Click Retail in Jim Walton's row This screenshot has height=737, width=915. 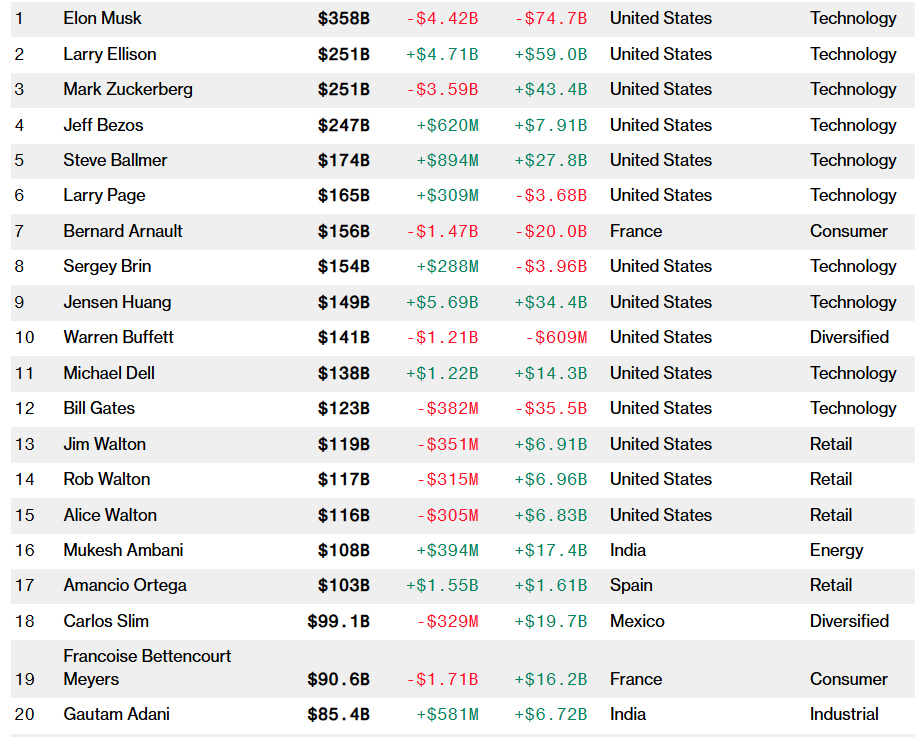point(831,444)
